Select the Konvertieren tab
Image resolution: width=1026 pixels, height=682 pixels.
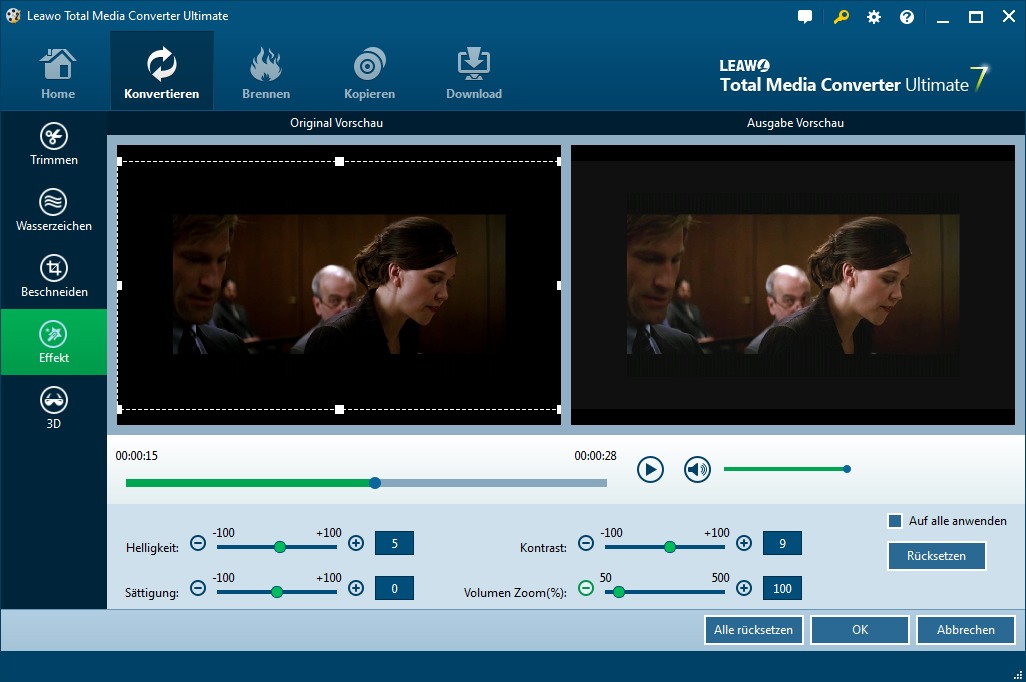(x=162, y=71)
